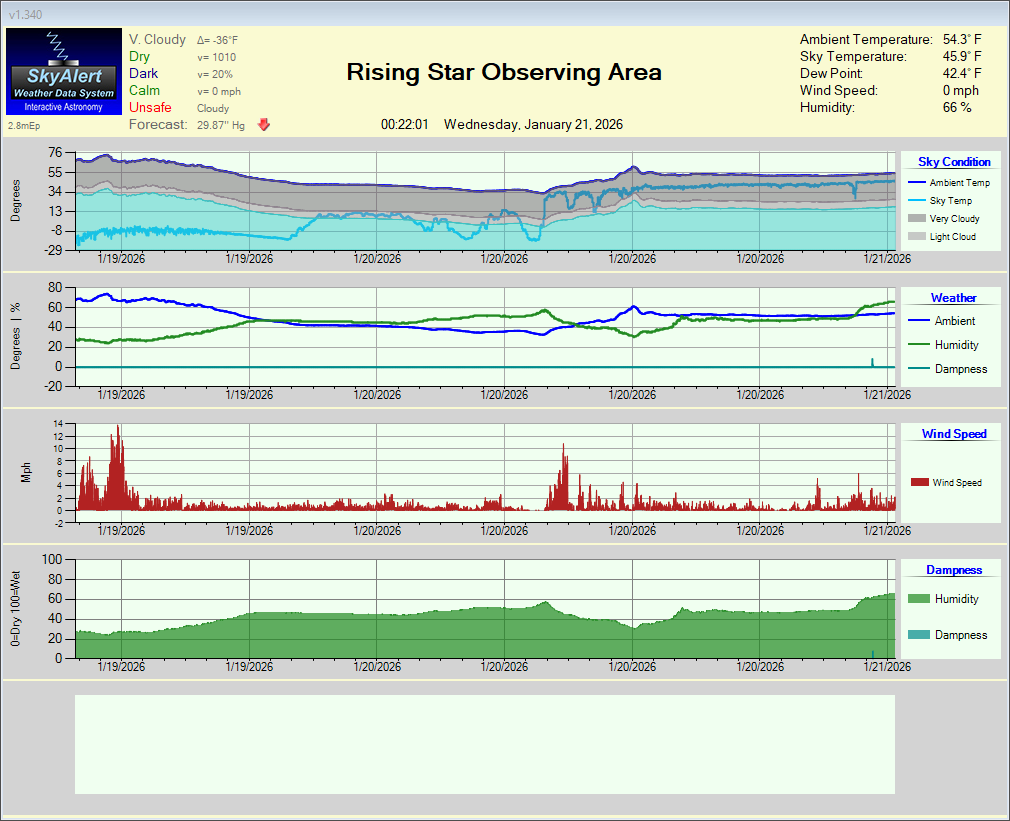Image resolution: width=1010 pixels, height=821 pixels.
Task: Click the red Unsafe status label
Action: [x=150, y=108]
